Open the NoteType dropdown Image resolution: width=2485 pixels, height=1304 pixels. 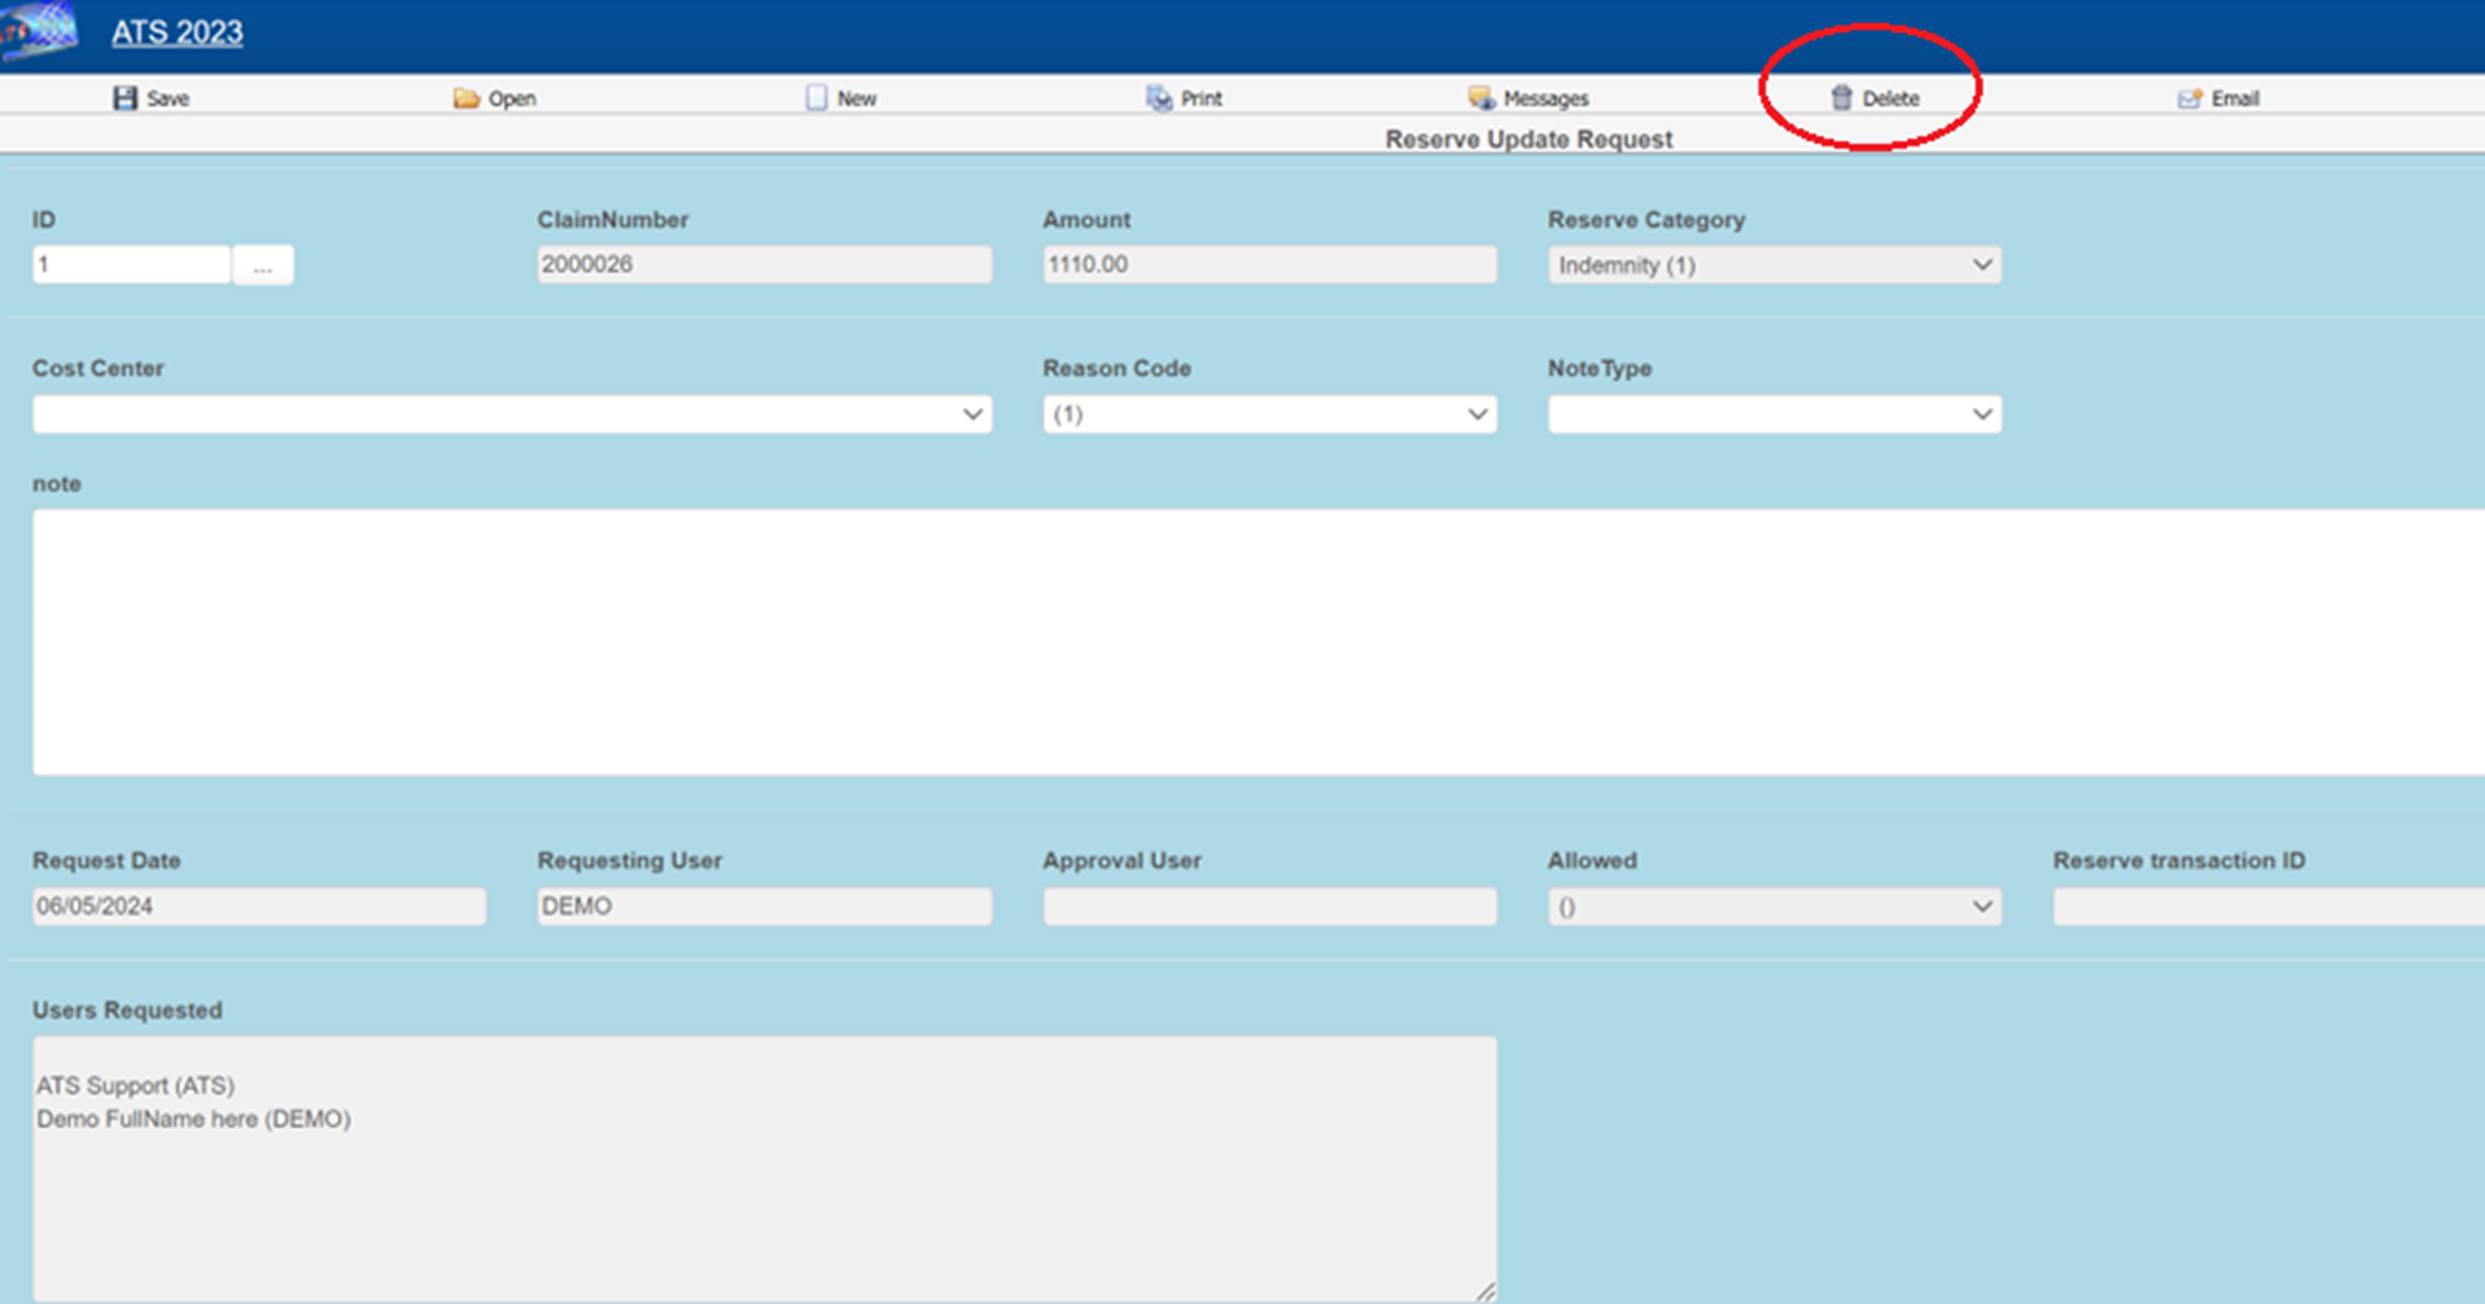coord(1774,414)
